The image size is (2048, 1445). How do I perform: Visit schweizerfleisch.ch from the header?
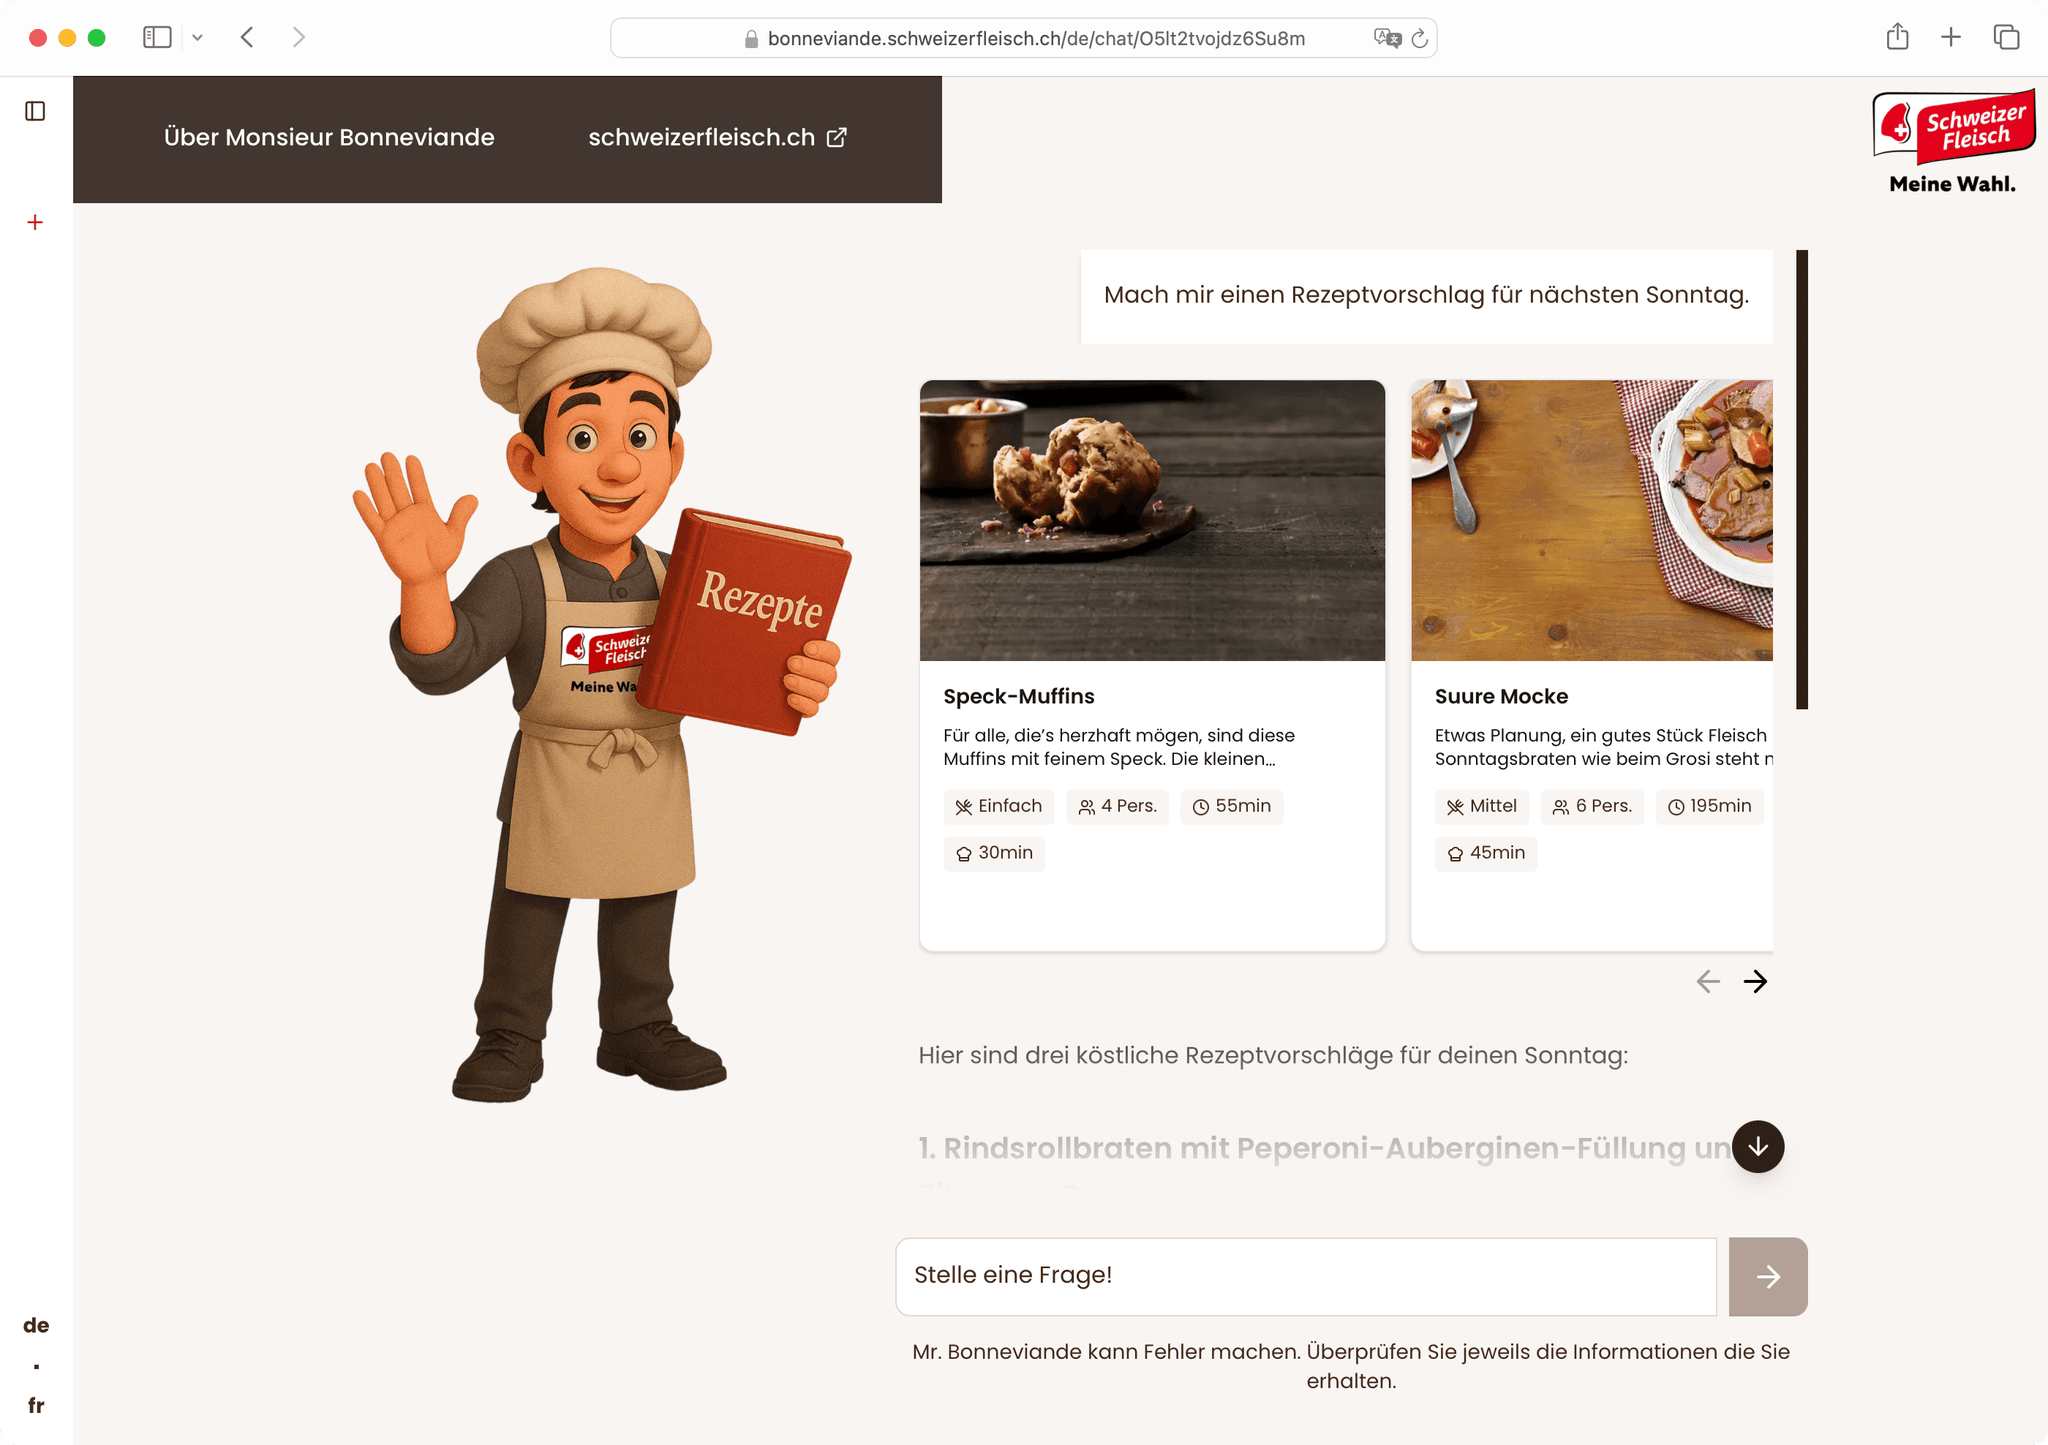(x=700, y=137)
